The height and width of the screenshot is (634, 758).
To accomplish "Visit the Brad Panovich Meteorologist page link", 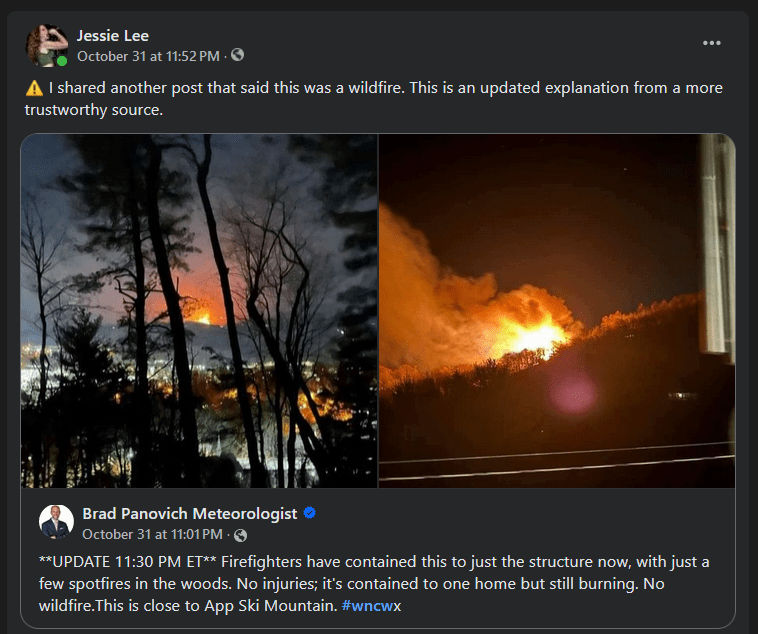I will click(190, 514).
